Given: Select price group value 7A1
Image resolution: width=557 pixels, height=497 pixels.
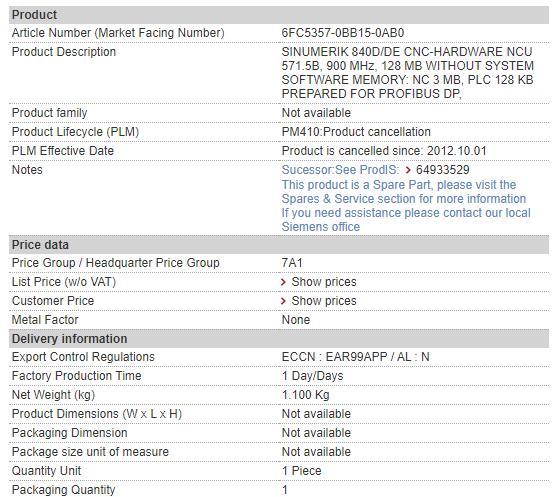Looking at the screenshot, I should 292,263.
